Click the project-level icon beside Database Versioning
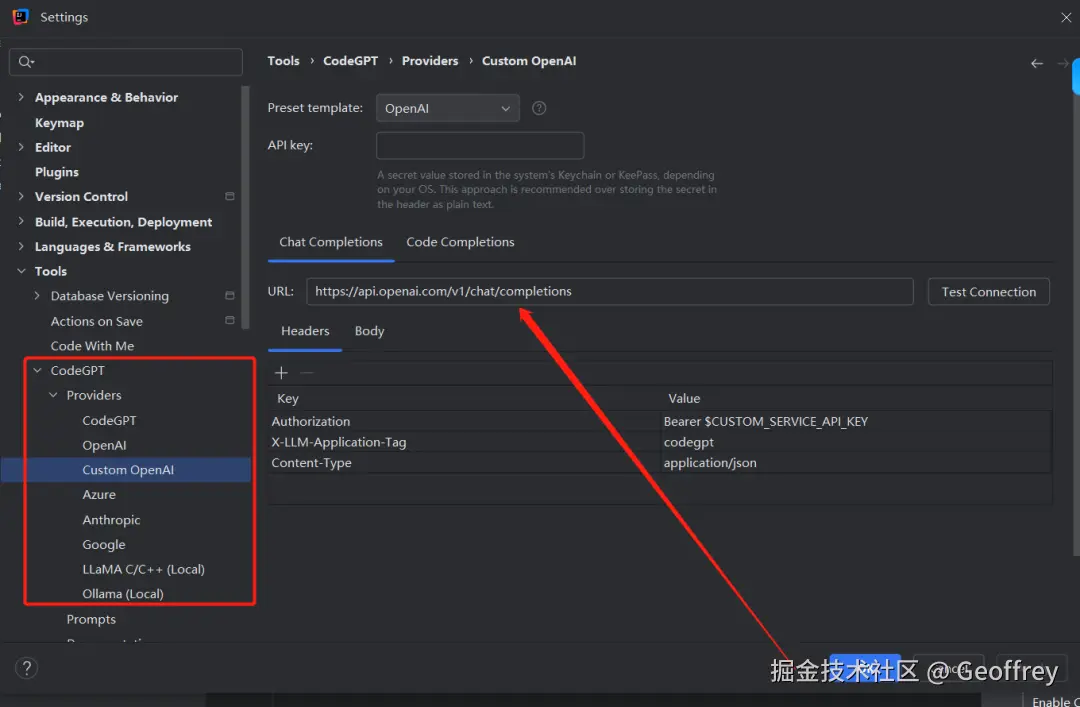Screen dimensions: 1080x707 pyautogui.click(x=230, y=296)
